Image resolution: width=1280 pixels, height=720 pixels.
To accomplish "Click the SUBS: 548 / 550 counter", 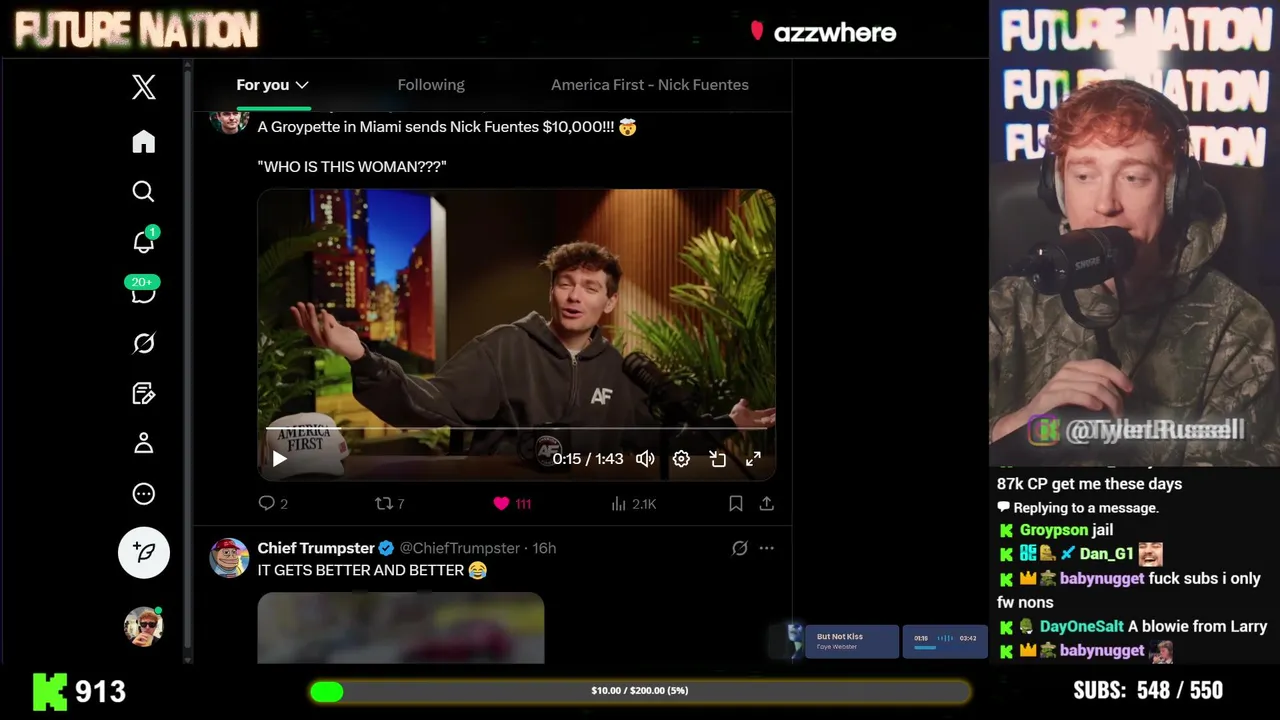I will pyautogui.click(x=1148, y=691).
